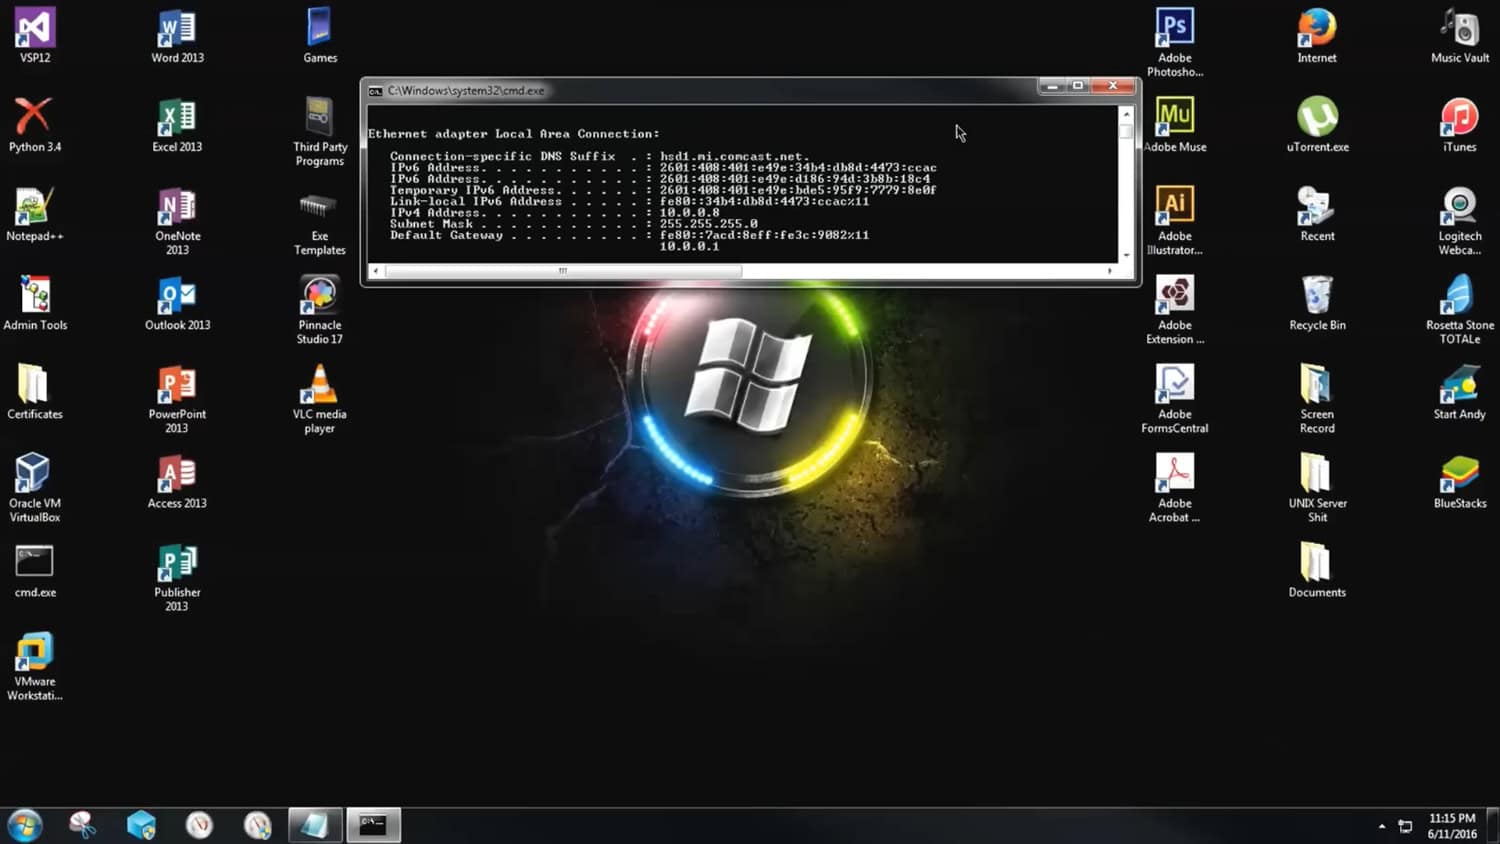
Task: Launch the PowerPoint 2013 shortcut
Action: (x=177, y=399)
